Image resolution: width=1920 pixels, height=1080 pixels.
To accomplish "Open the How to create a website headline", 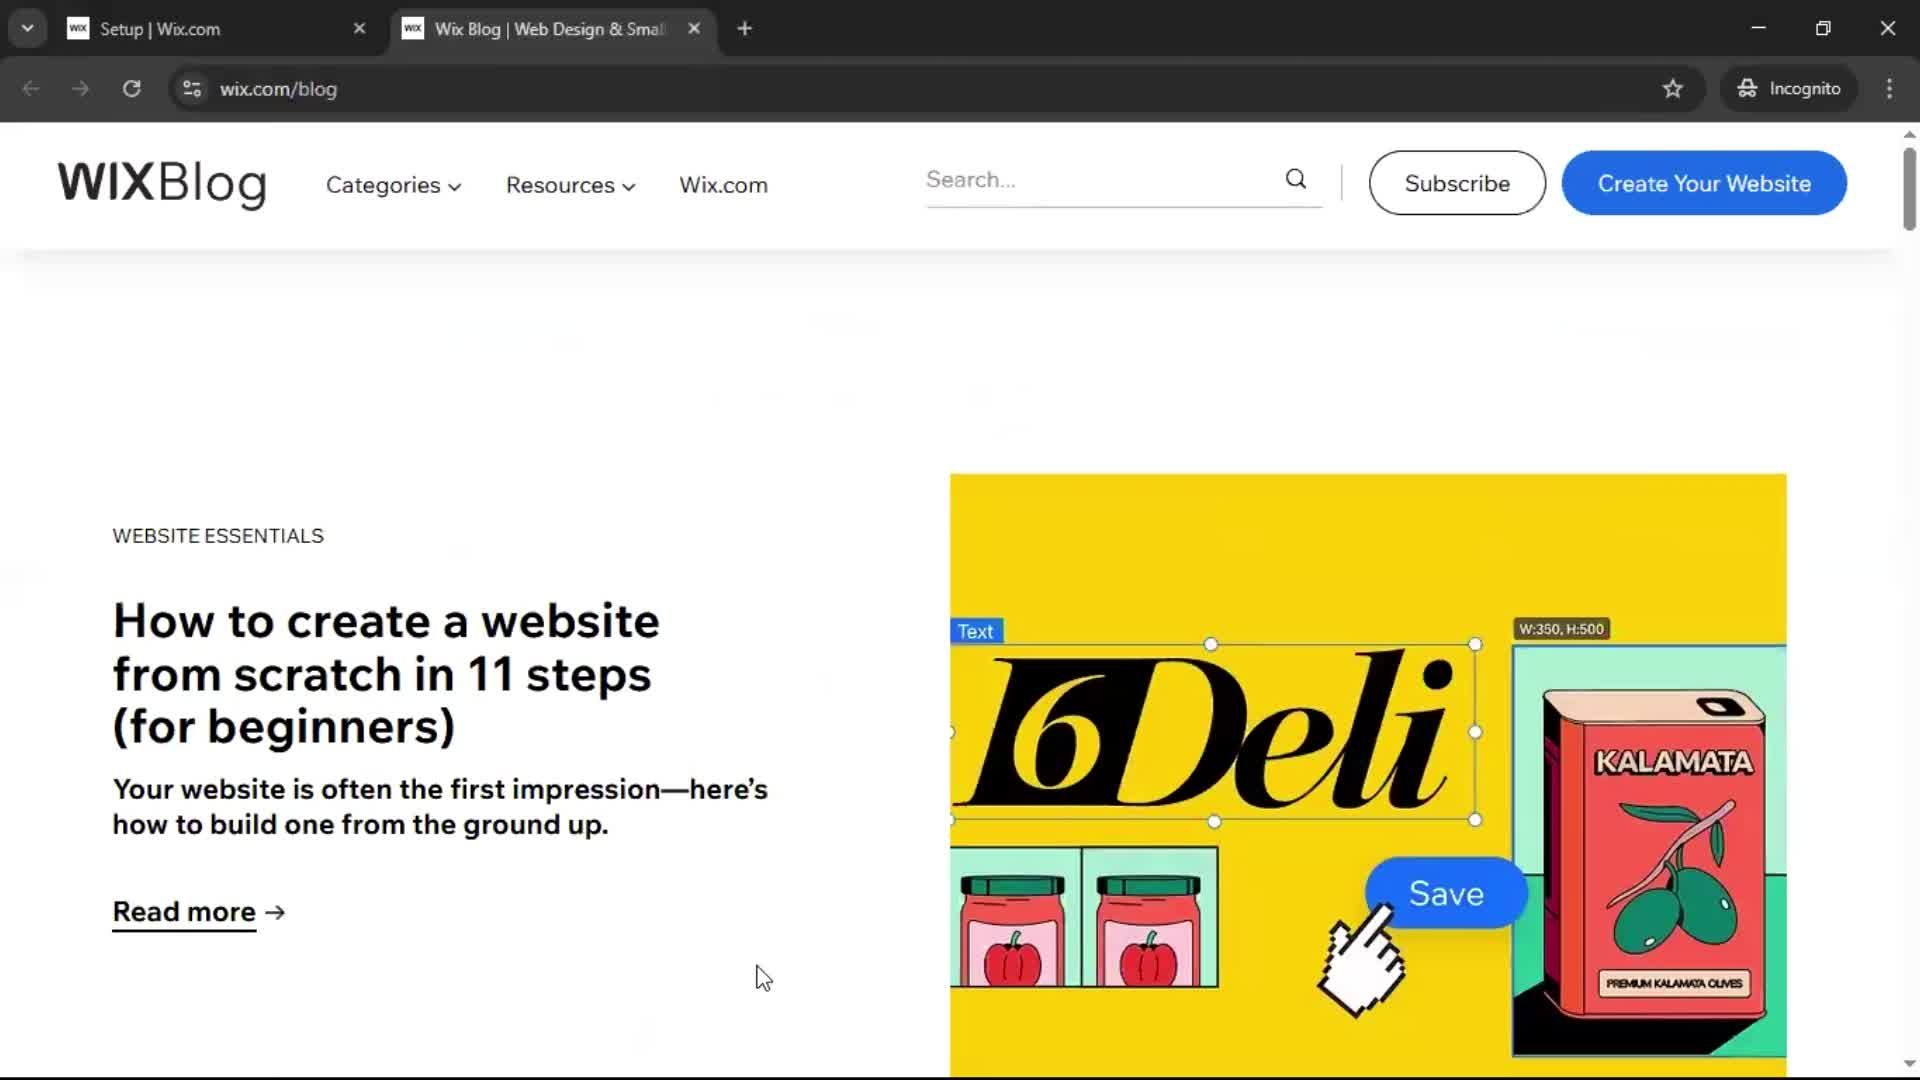I will [x=386, y=674].
